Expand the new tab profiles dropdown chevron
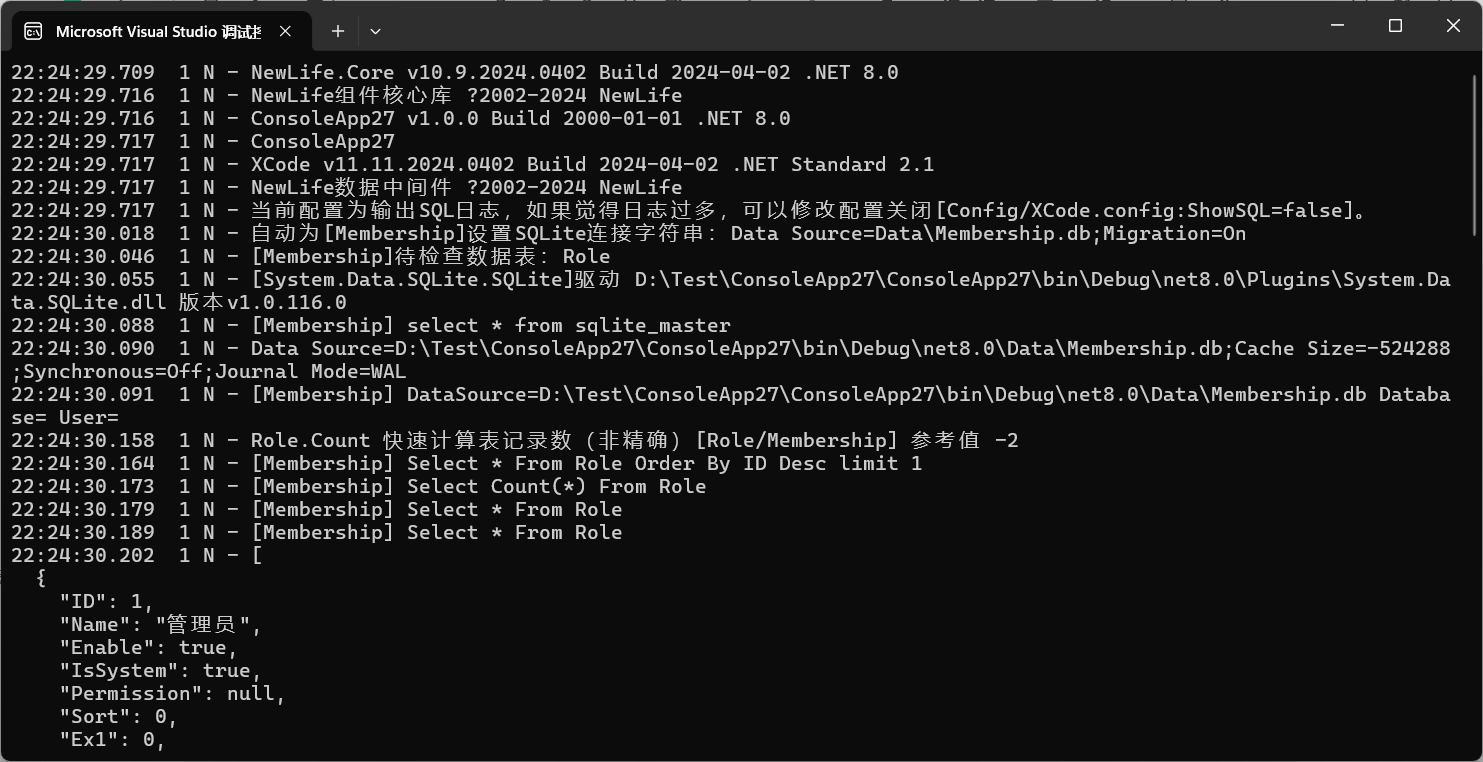 [x=375, y=31]
